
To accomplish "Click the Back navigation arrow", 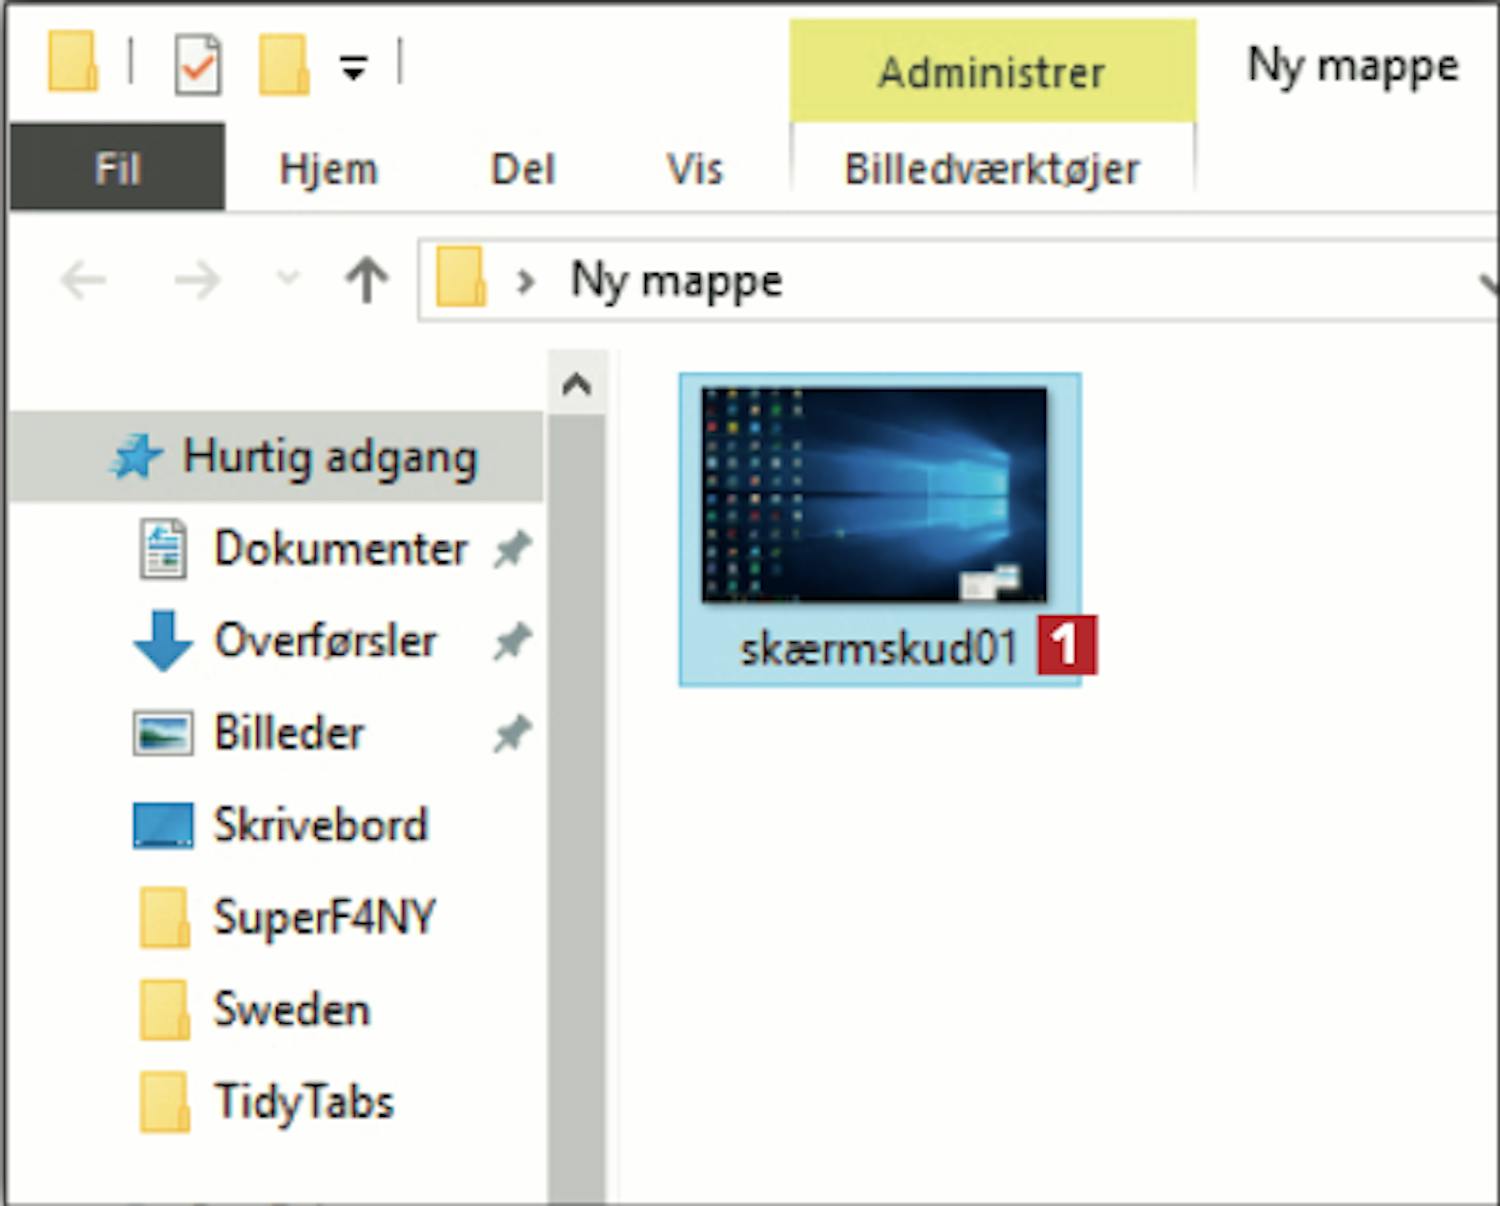I will pos(83,280).
